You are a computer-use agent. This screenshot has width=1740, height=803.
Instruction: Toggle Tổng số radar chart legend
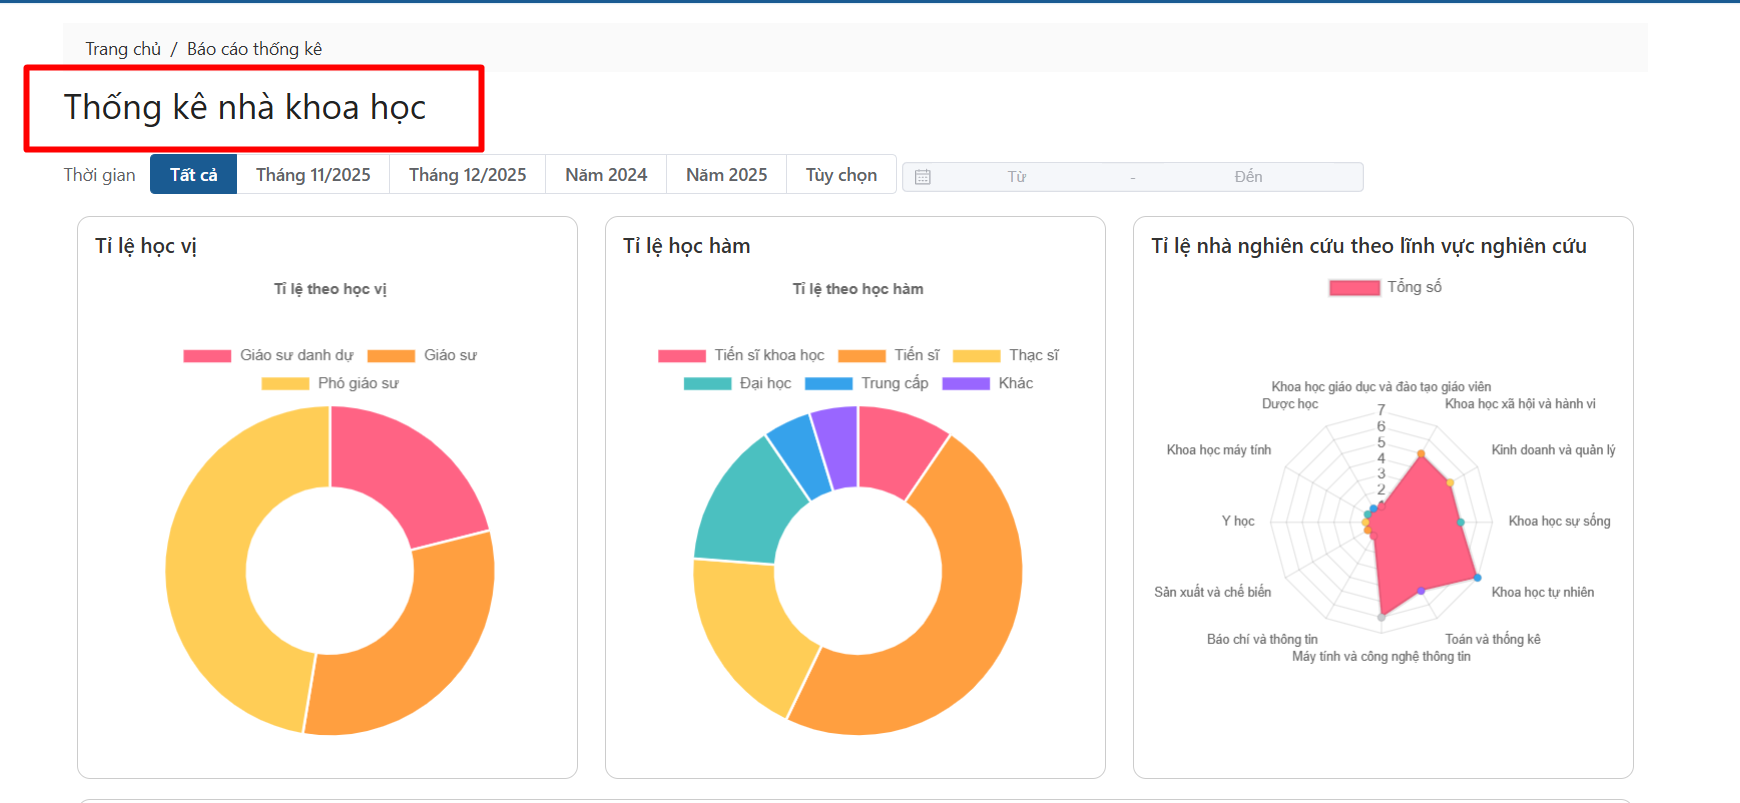pos(1385,288)
